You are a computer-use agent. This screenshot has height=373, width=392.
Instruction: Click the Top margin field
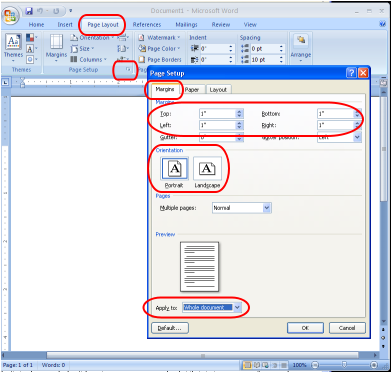click(x=218, y=114)
